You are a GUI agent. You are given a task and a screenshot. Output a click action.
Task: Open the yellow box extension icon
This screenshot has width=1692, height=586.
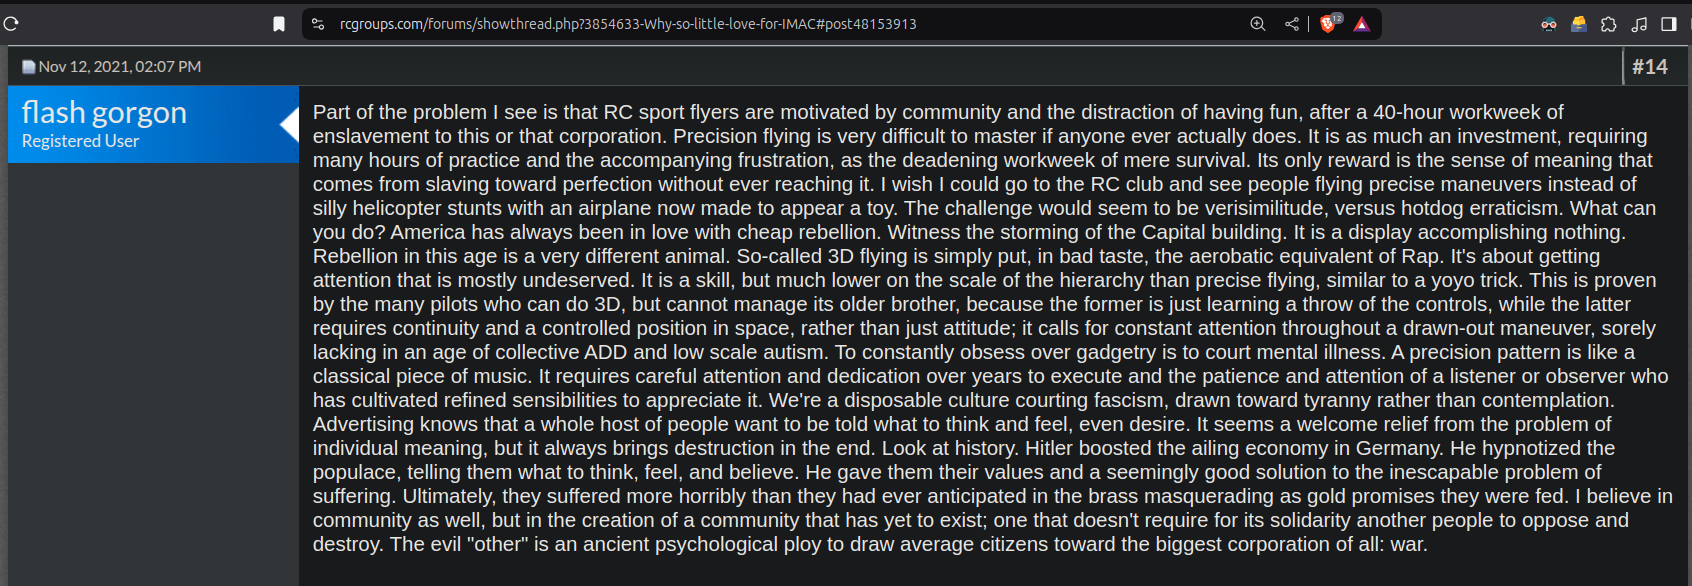click(1579, 24)
